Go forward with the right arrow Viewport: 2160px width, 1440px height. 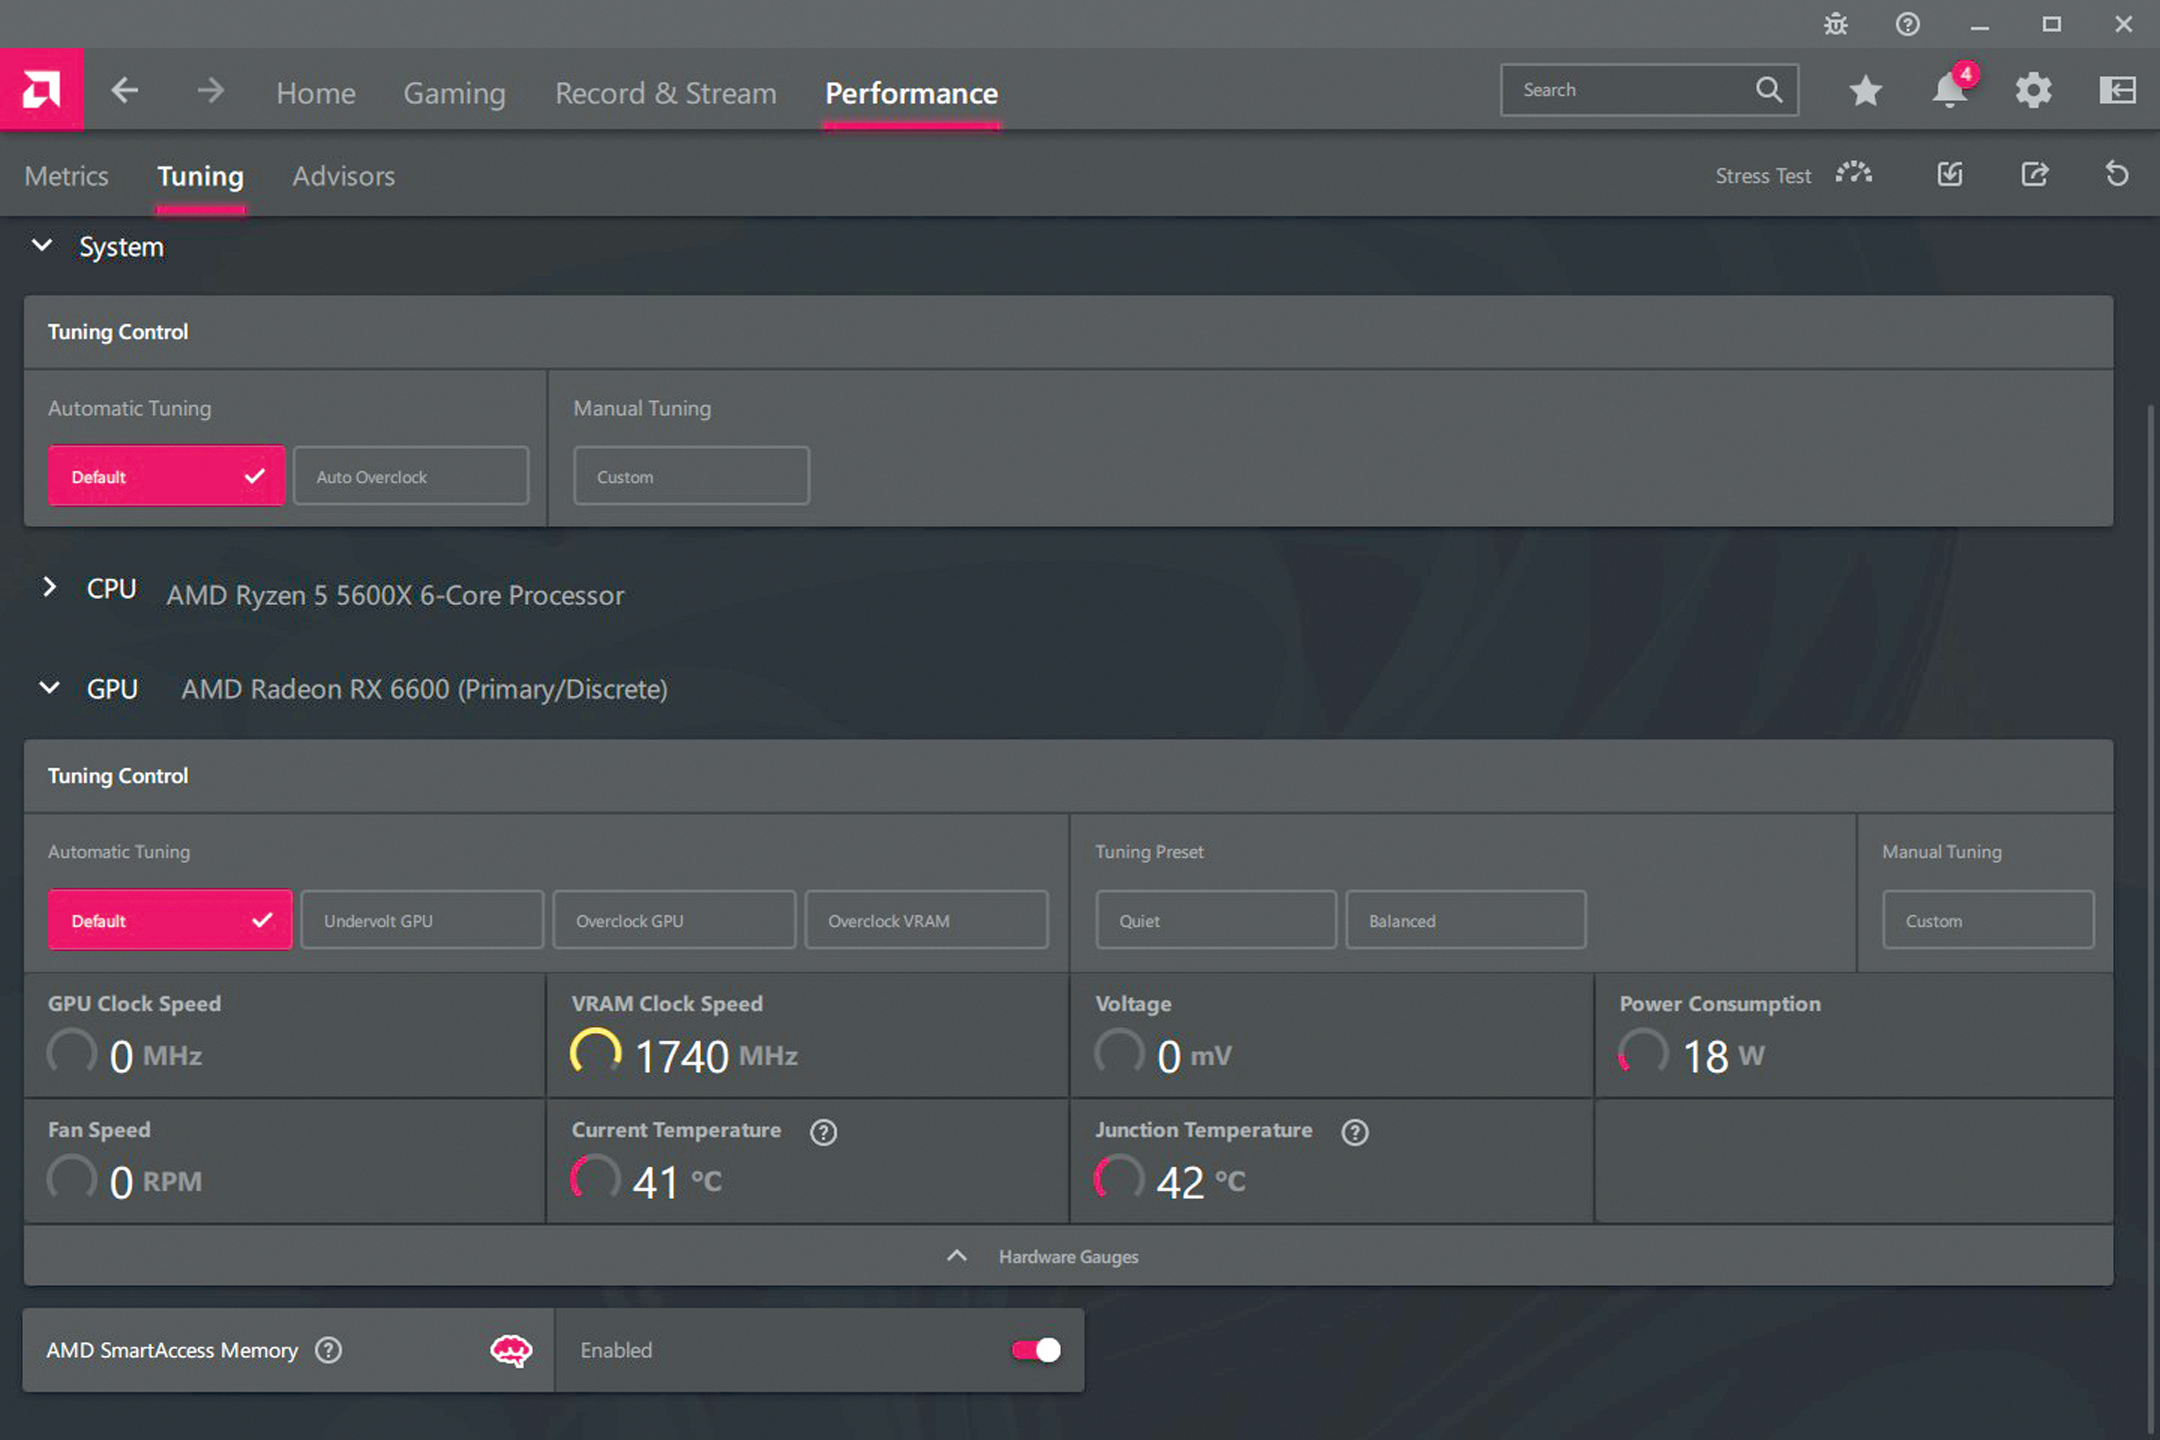click(210, 91)
